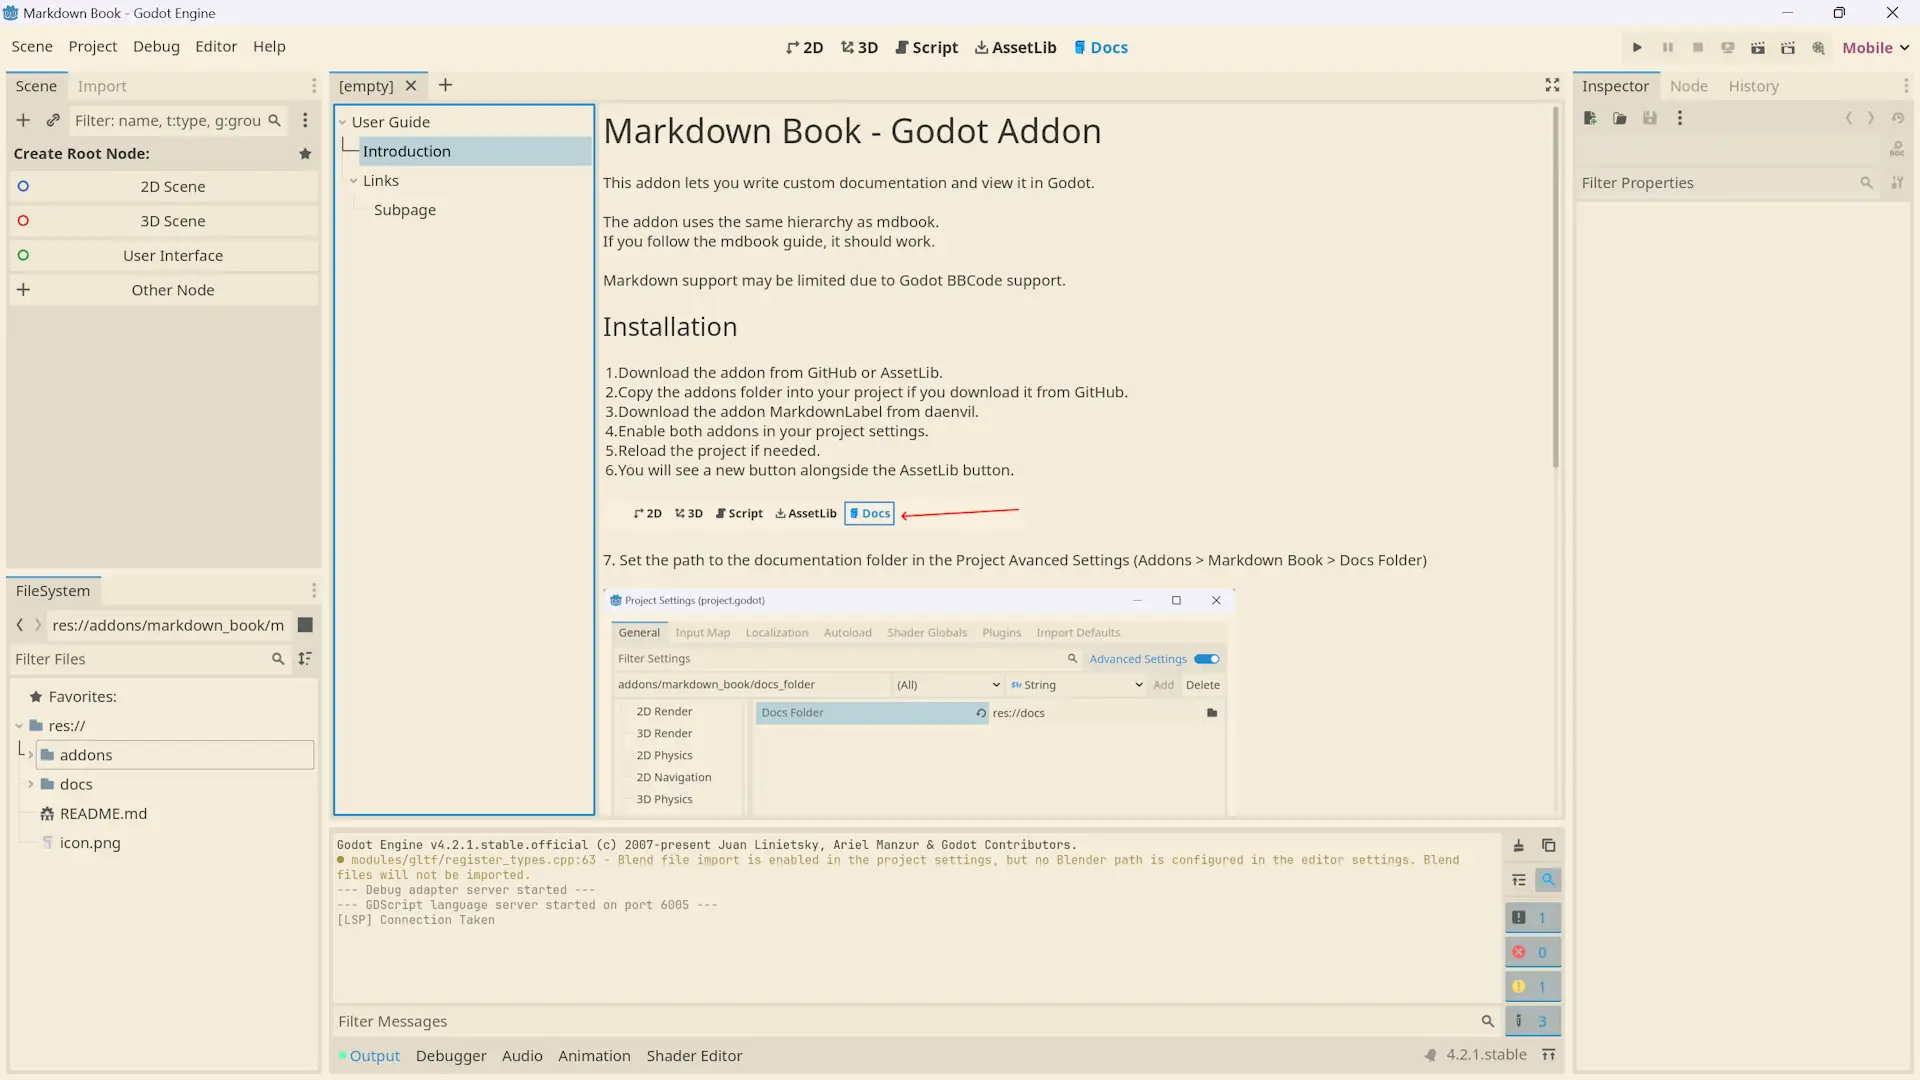Collapse the res:// root folder

tap(19, 726)
